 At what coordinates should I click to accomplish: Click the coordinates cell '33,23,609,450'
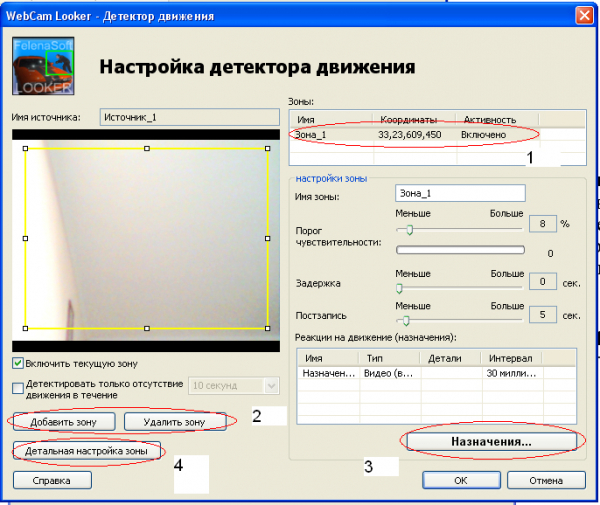(409, 135)
